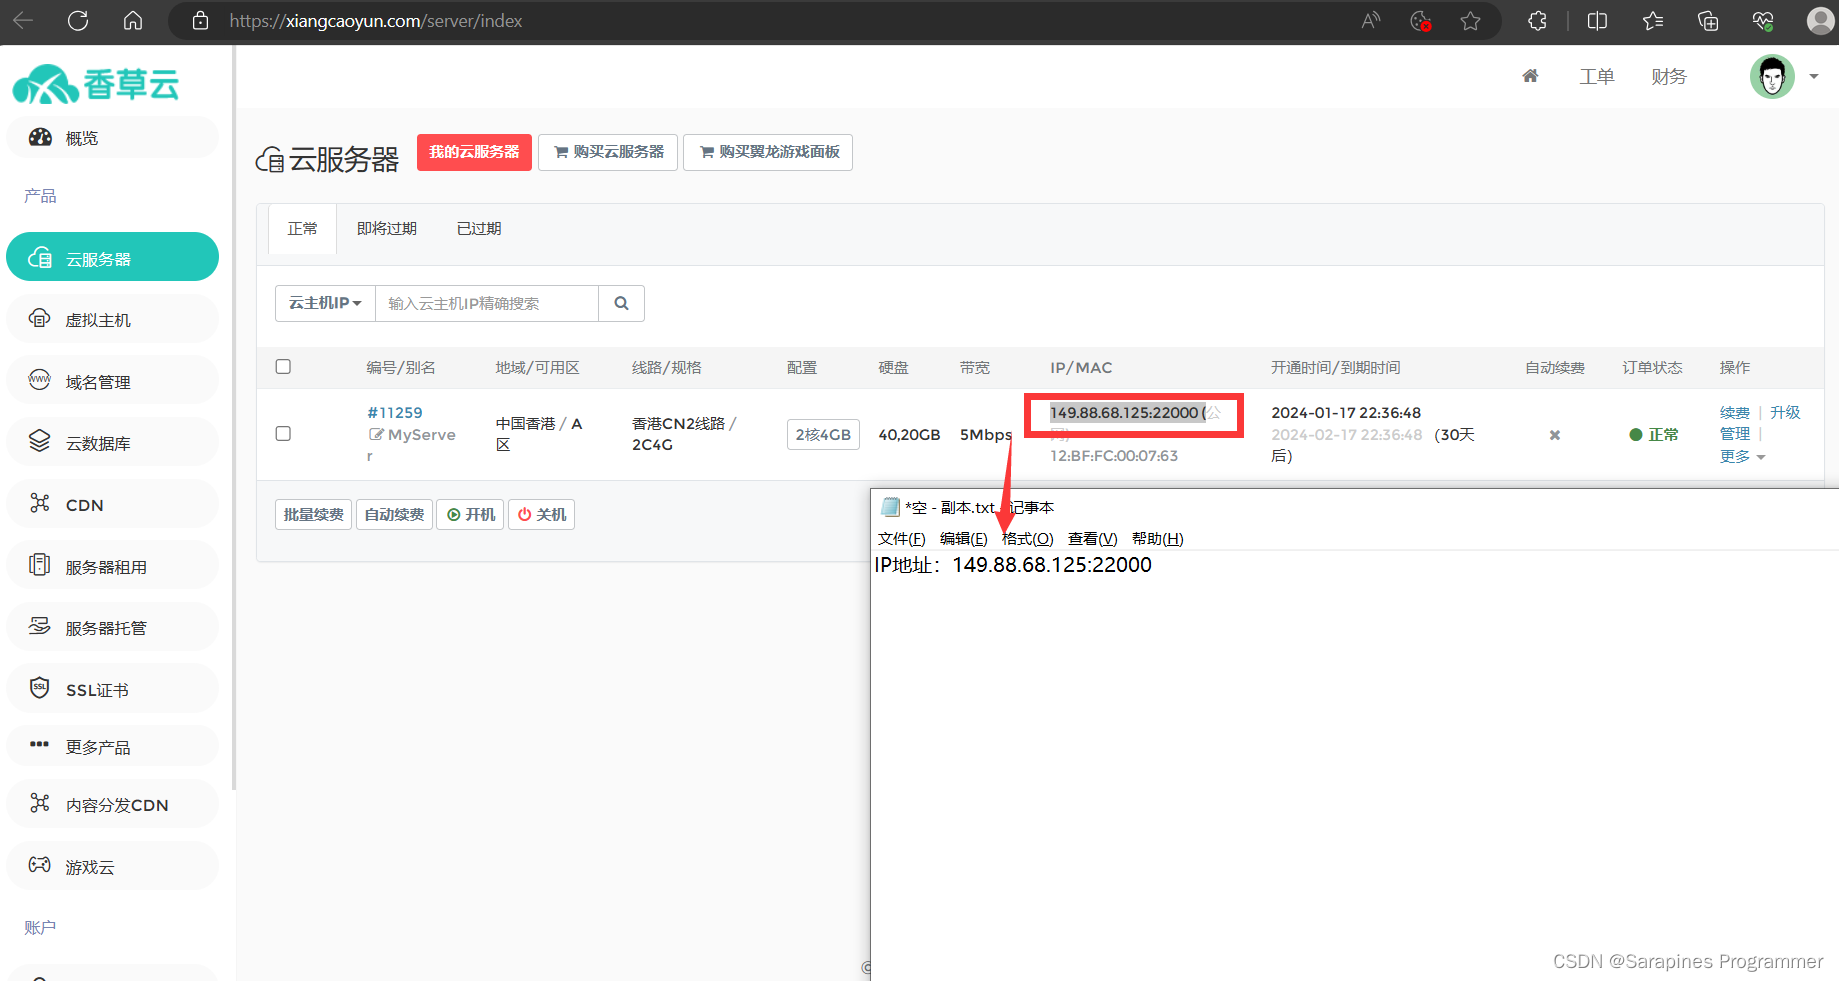Viewport: 1839px width, 981px height.
Task: Edit the MyServer alias pencil icon
Action: 376,434
